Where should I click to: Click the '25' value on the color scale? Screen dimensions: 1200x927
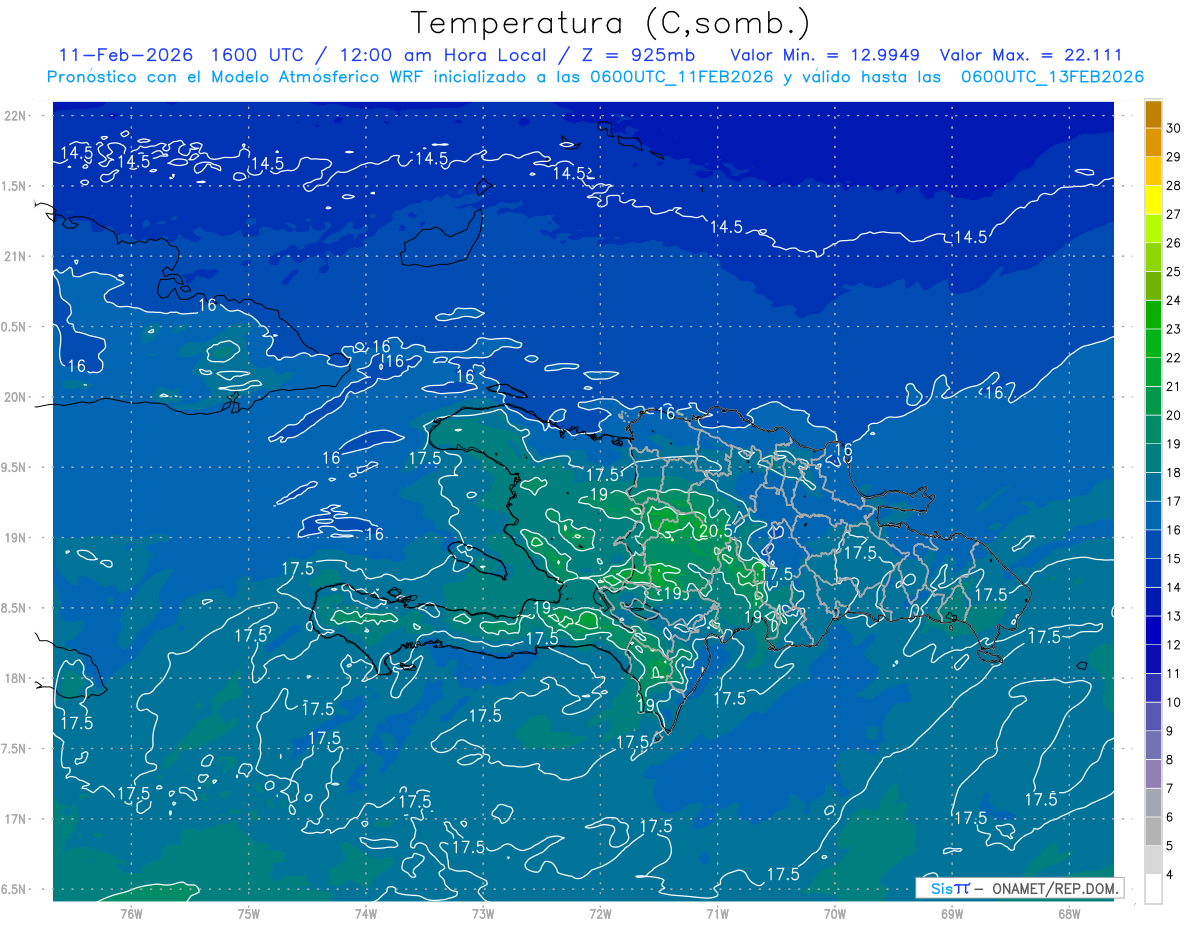tap(1174, 272)
